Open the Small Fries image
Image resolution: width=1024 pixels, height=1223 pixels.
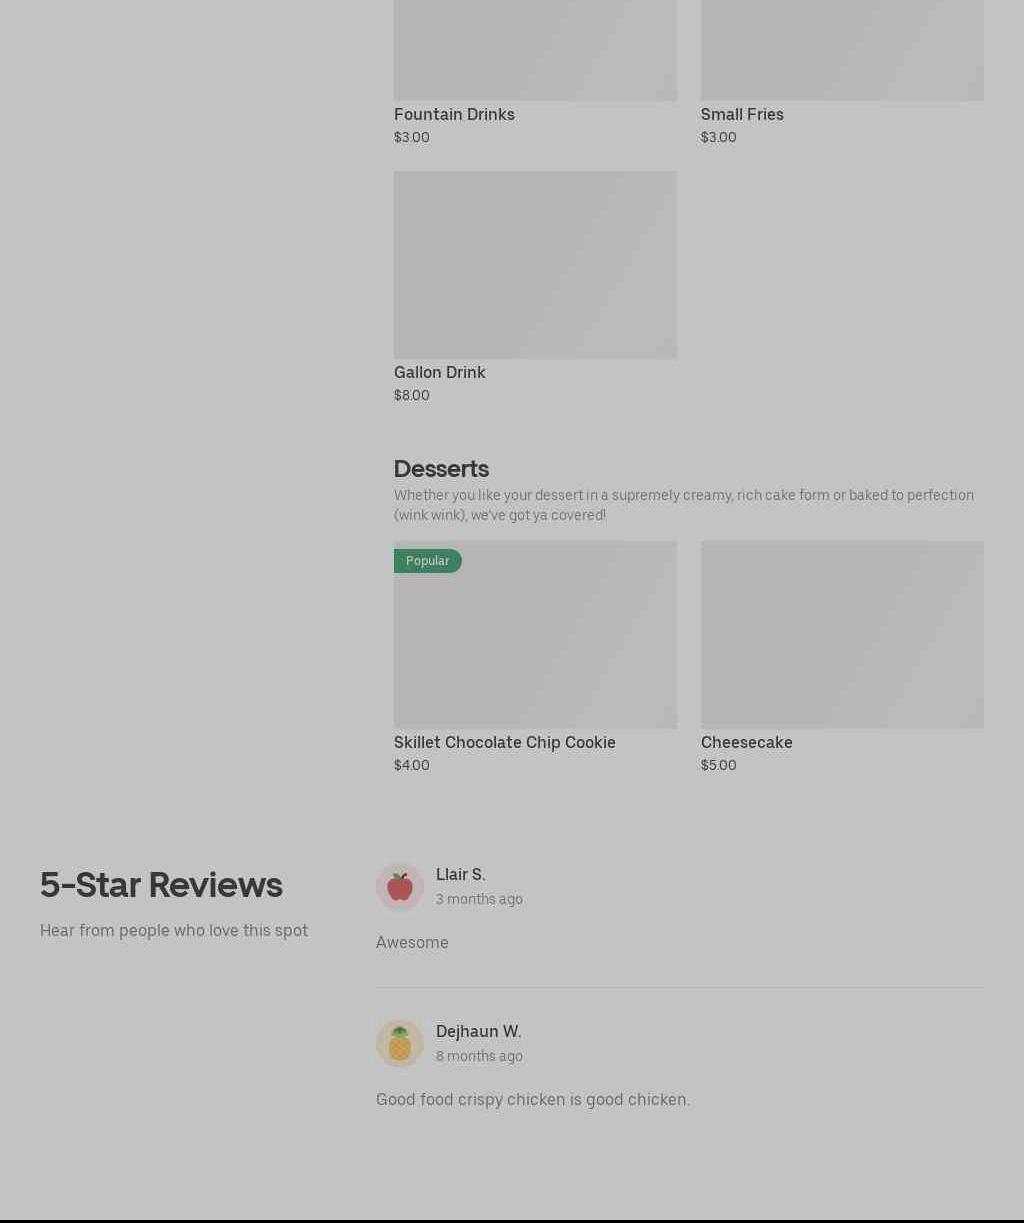(842, 50)
